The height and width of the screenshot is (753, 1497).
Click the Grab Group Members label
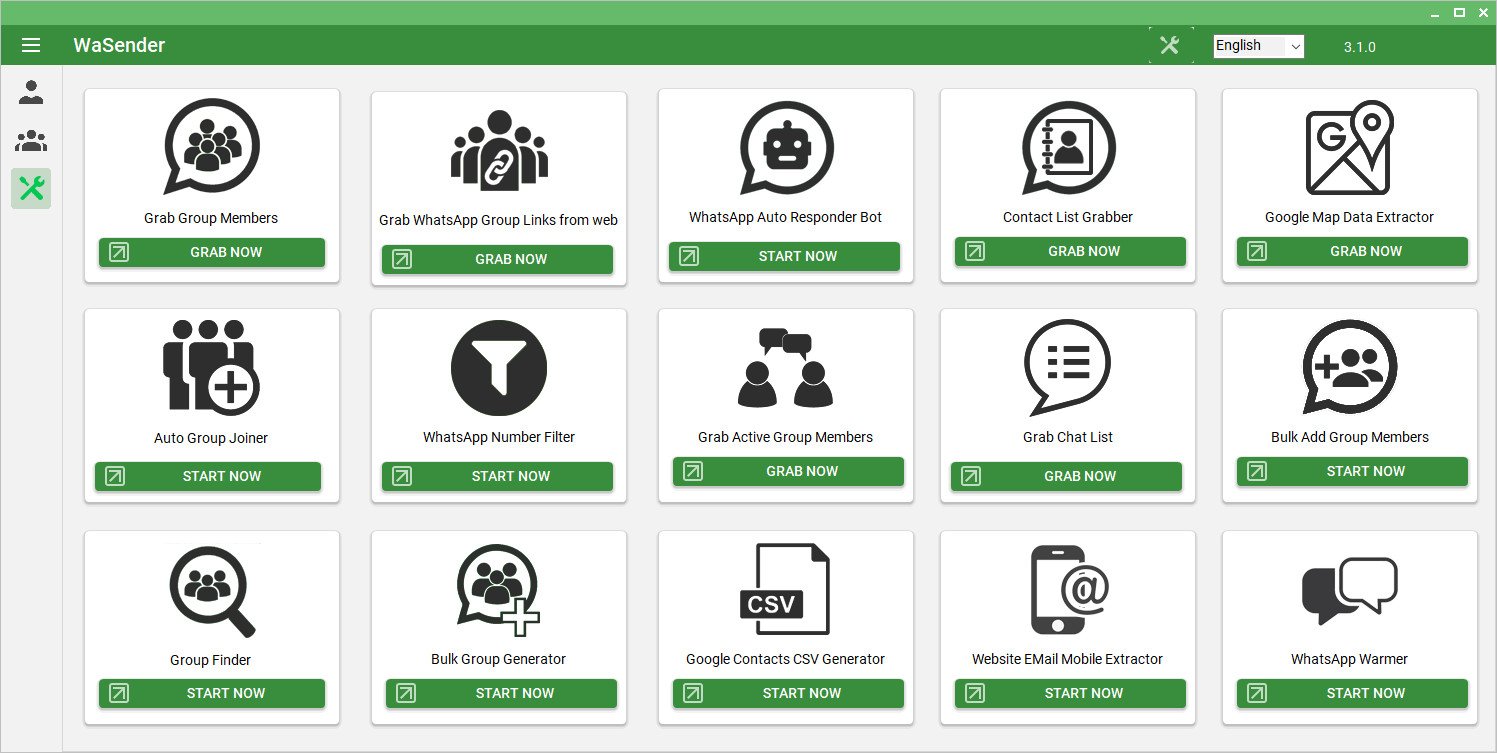click(211, 218)
